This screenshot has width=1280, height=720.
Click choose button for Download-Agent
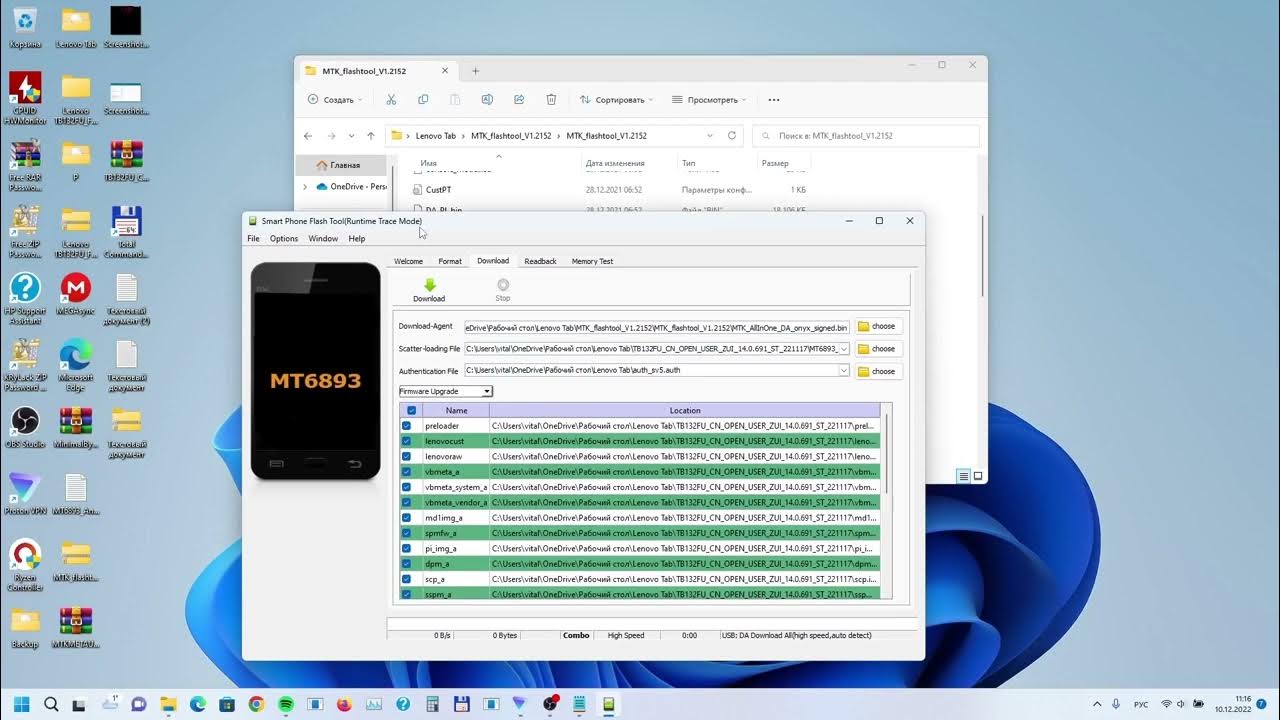(877, 326)
